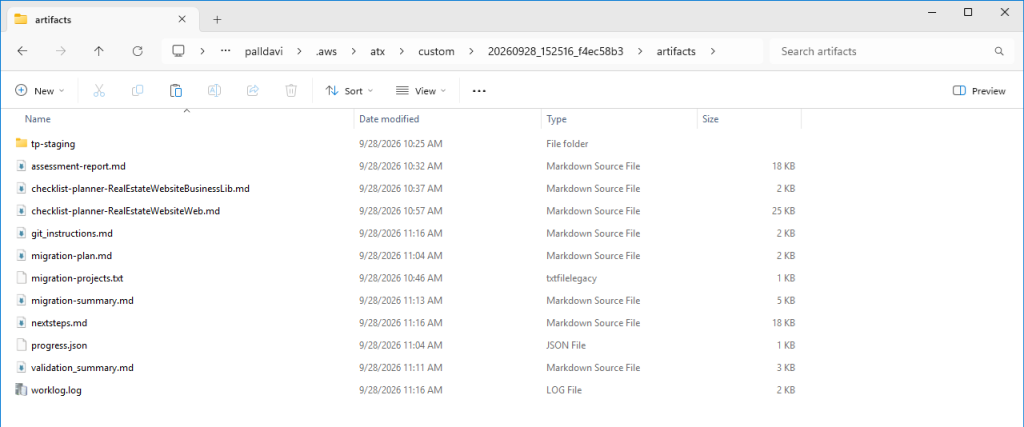Open the View dropdown menu
Image resolution: width=1024 pixels, height=427 pixels.
point(421,91)
